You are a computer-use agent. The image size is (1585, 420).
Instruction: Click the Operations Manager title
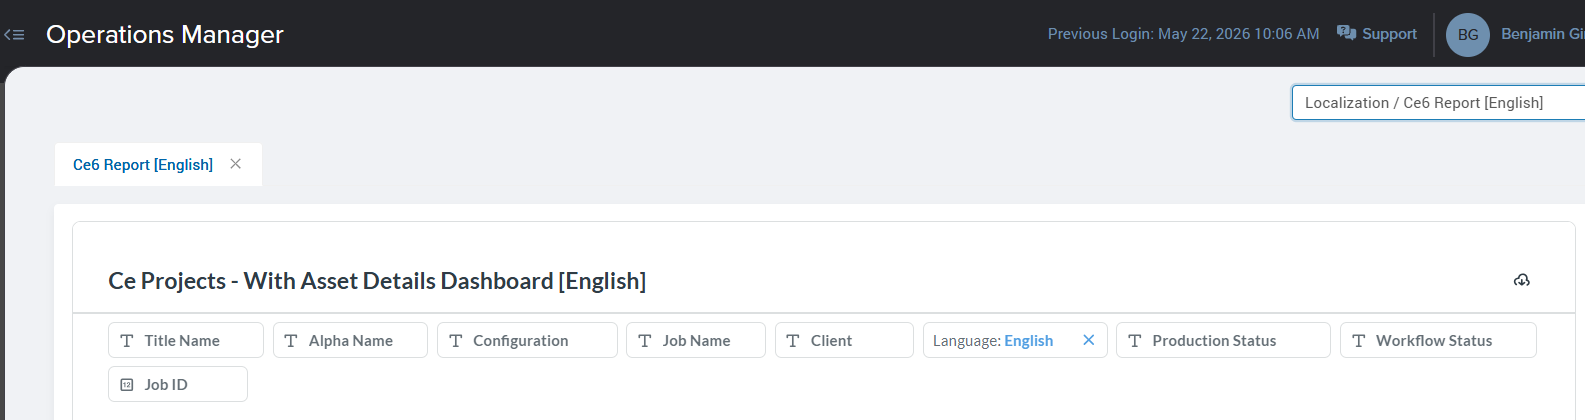pos(165,35)
